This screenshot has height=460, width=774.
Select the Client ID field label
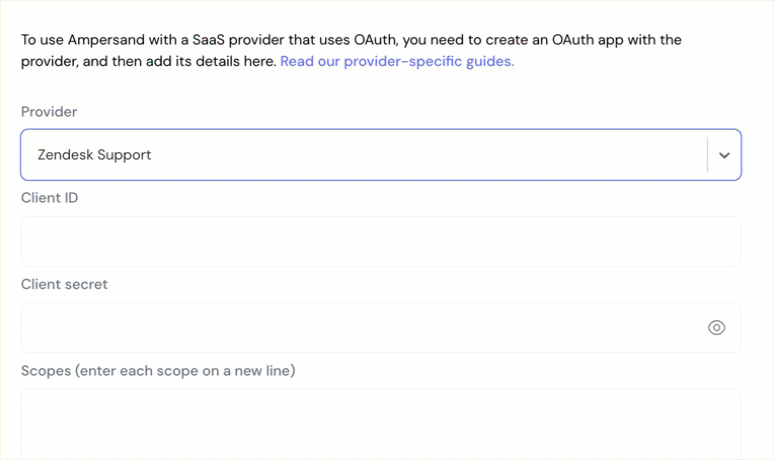point(49,197)
